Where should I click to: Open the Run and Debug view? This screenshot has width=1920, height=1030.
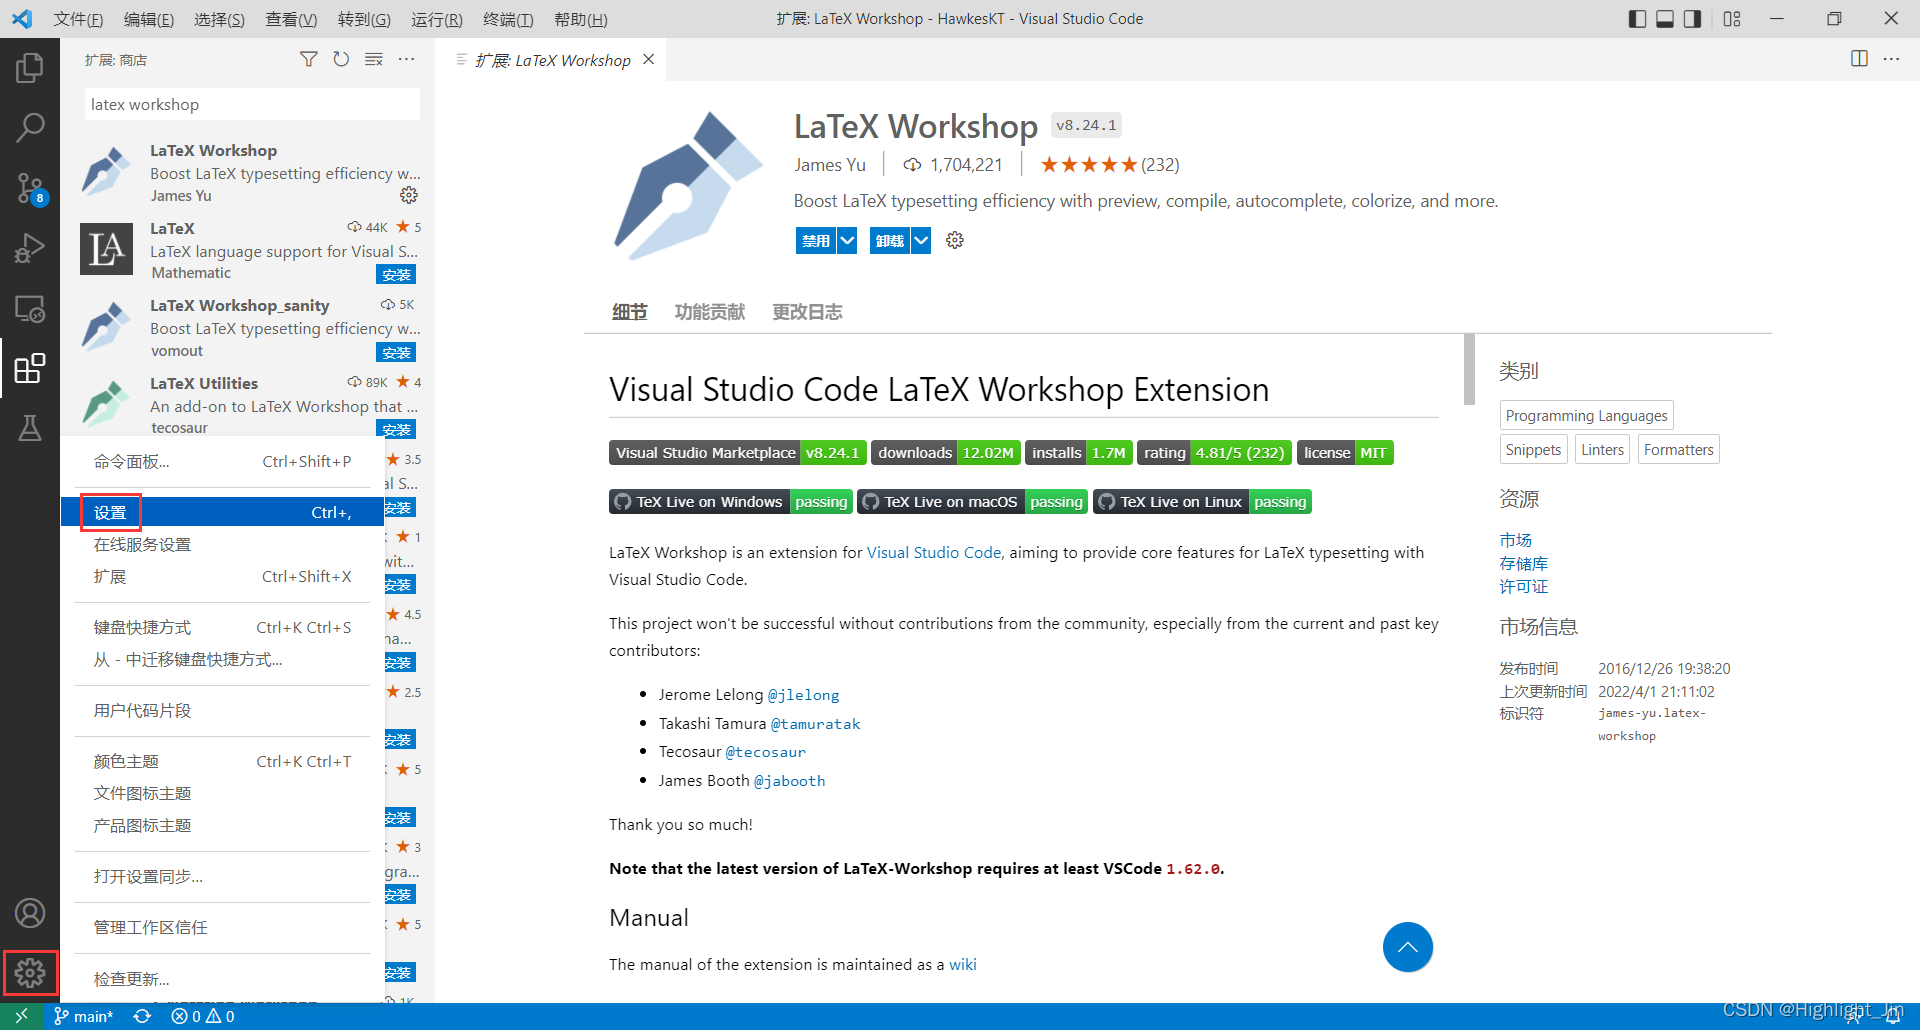(30, 247)
